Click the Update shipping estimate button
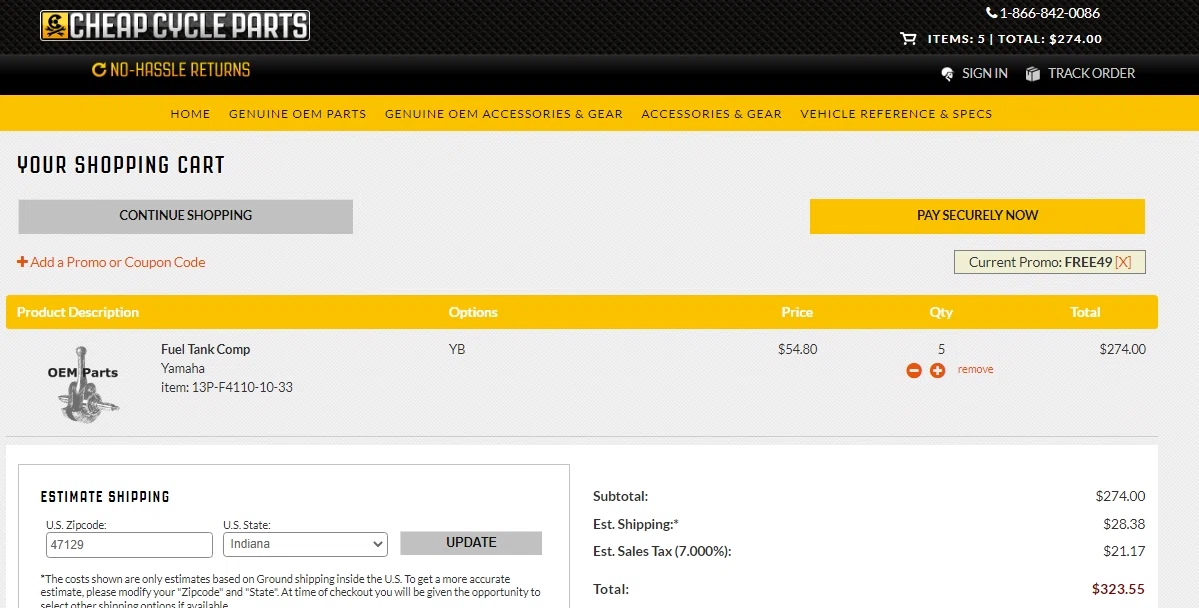The height and width of the screenshot is (608, 1199). tap(471, 543)
